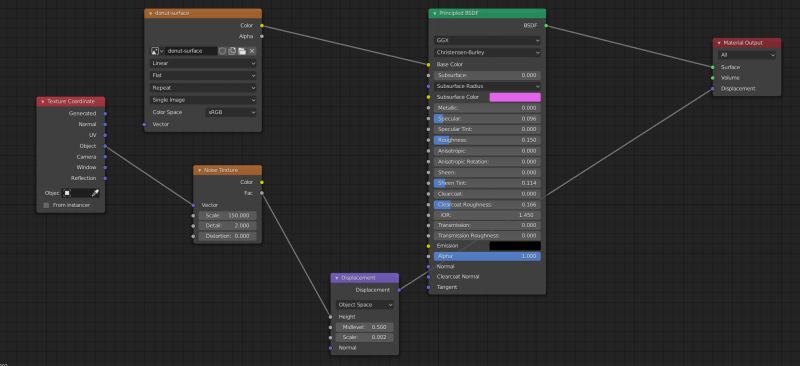The height and width of the screenshot is (366, 800).
Task: Click the Metallic slider
Action: tap(487, 108)
